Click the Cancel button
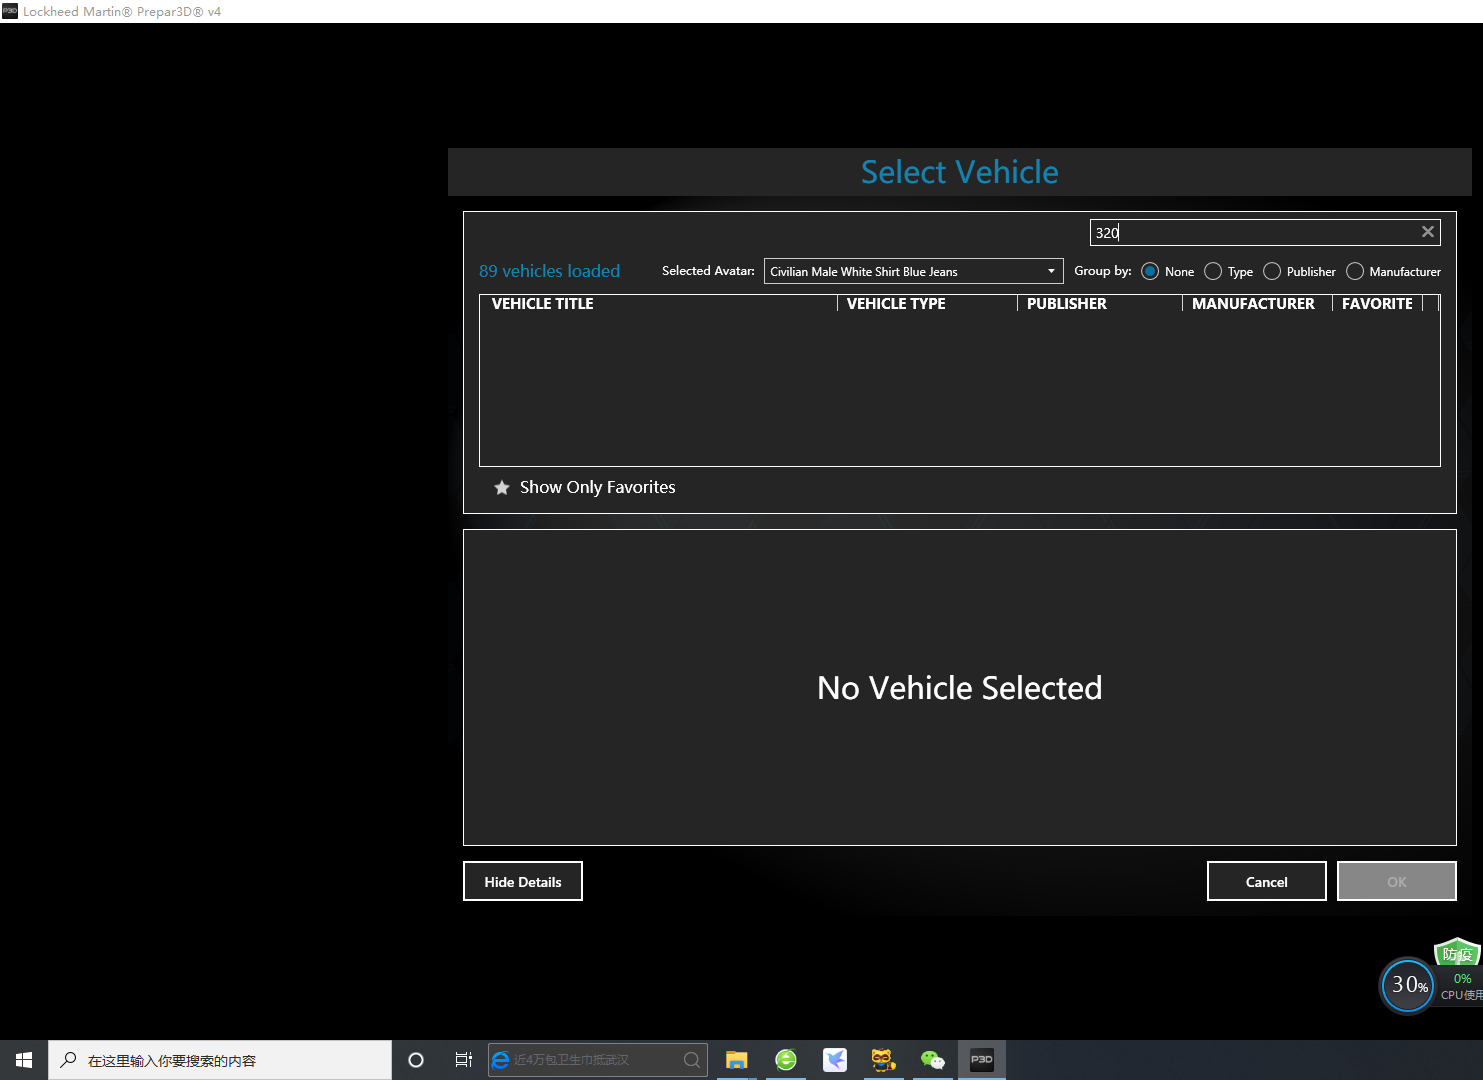The width and height of the screenshot is (1483, 1080). [x=1267, y=881]
